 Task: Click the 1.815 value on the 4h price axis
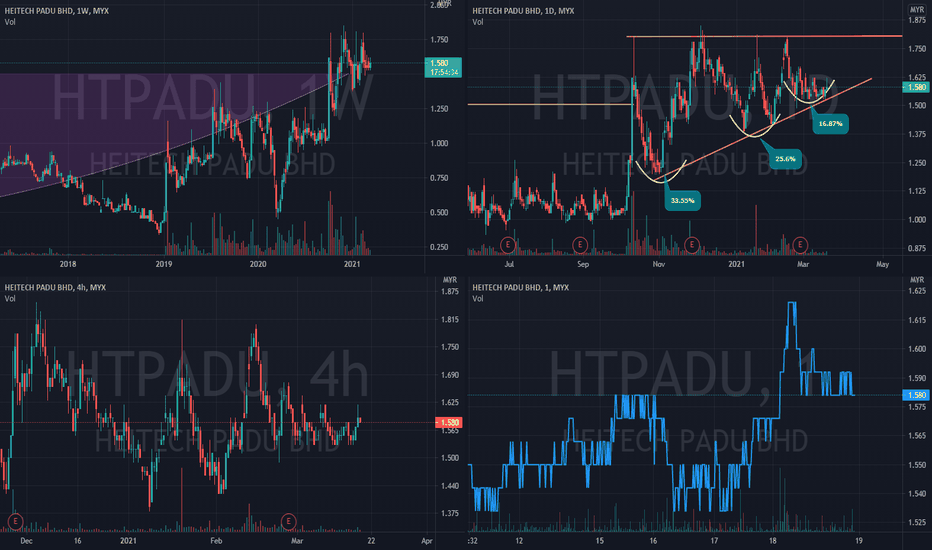(449, 320)
